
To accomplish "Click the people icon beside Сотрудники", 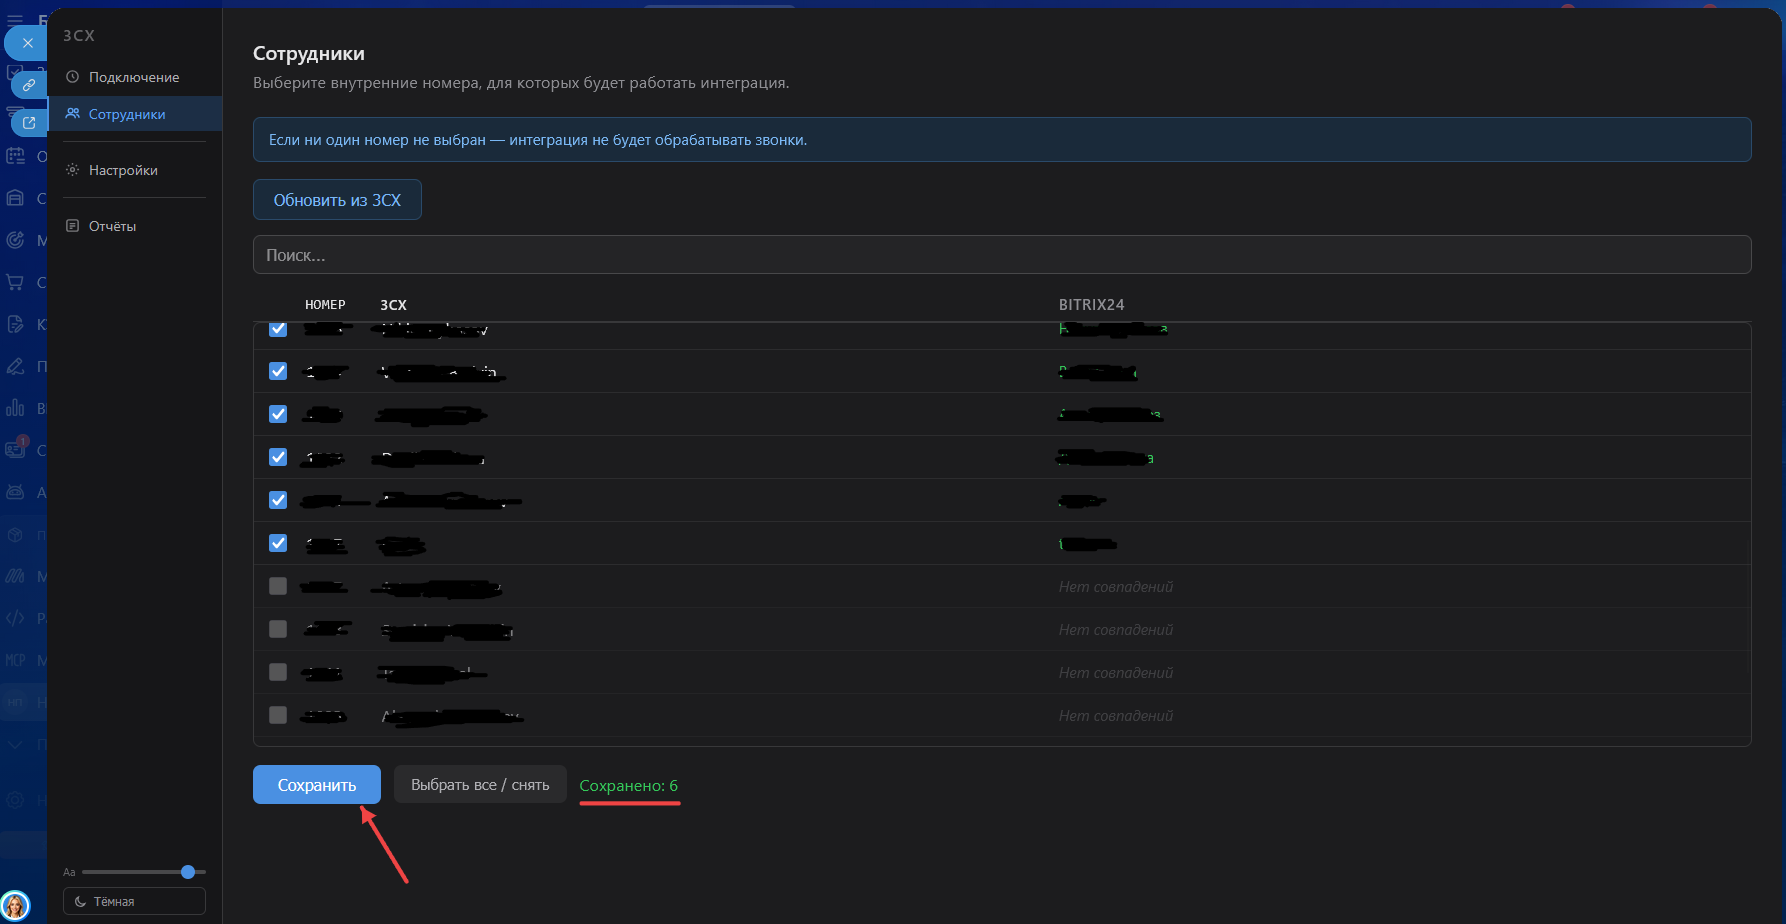I will coord(72,114).
